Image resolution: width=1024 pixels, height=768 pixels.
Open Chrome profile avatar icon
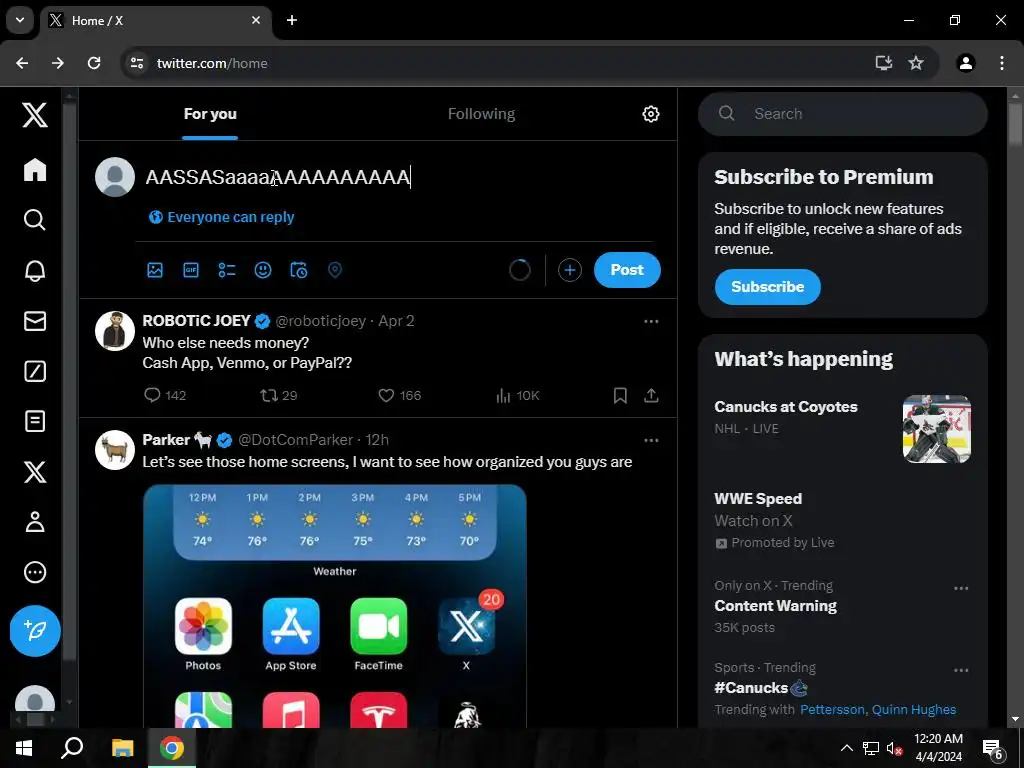pos(966,63)
